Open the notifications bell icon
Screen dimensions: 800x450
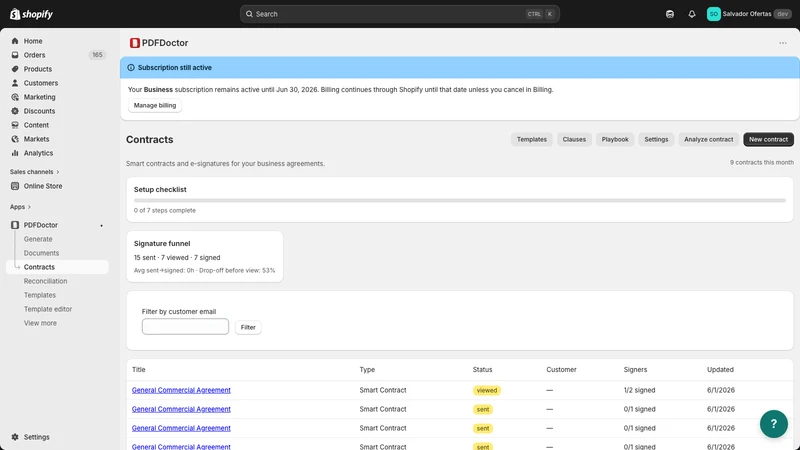point(691,14)
